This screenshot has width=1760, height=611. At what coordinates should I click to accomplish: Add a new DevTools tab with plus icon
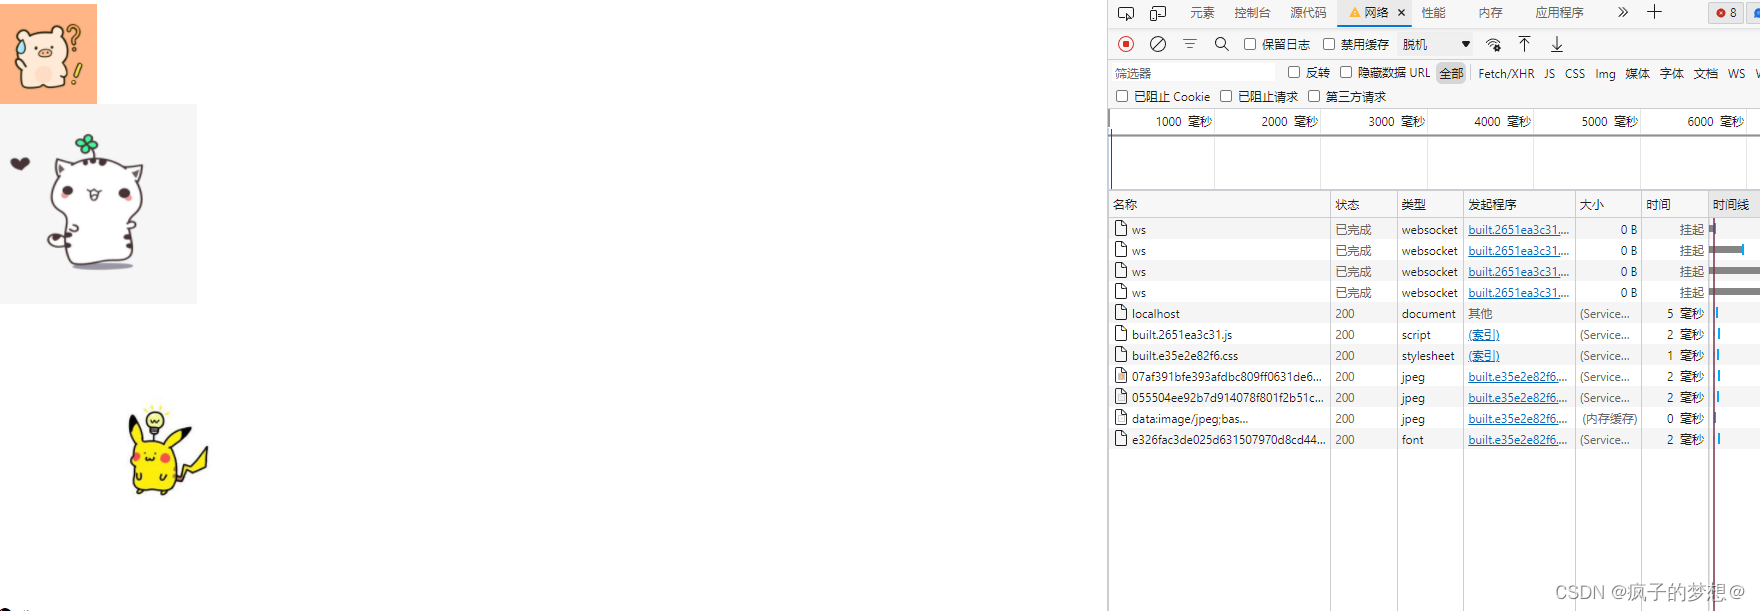pyautogui.click(x=1654, y=12)
